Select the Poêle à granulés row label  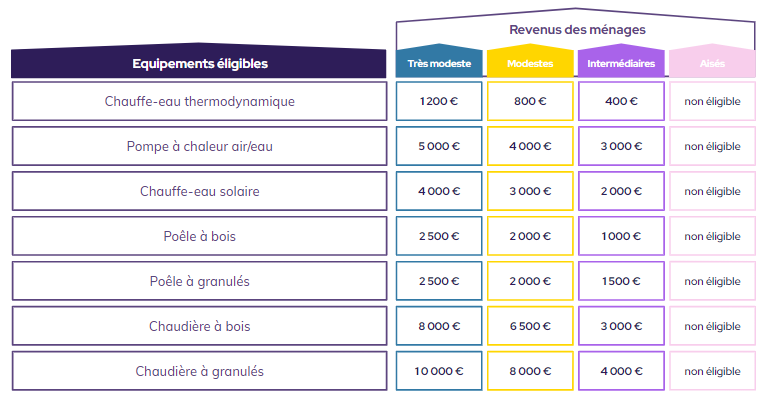(199, 281)
